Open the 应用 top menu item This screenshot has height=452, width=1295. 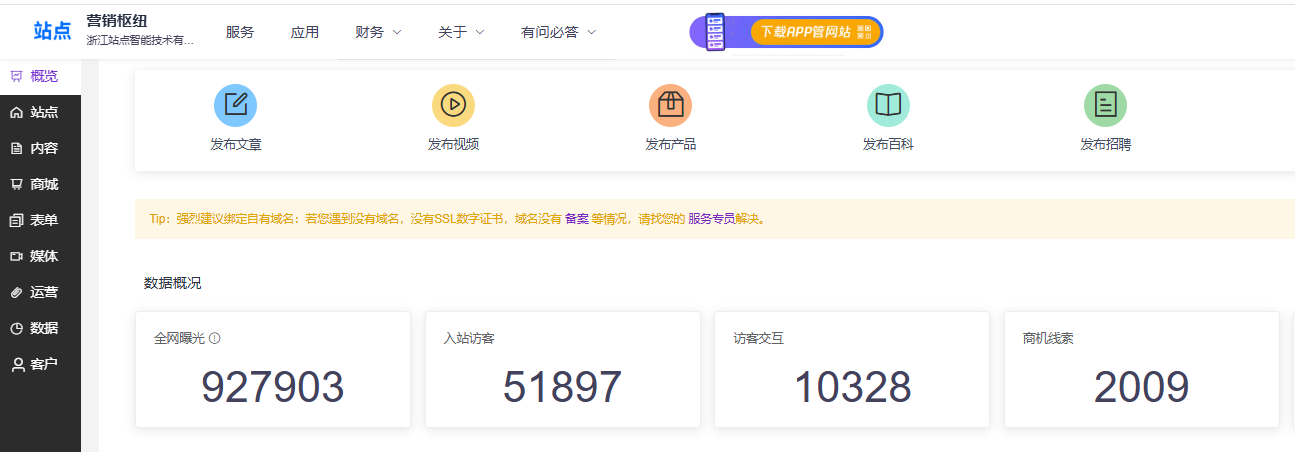click(x=305, y=32)
